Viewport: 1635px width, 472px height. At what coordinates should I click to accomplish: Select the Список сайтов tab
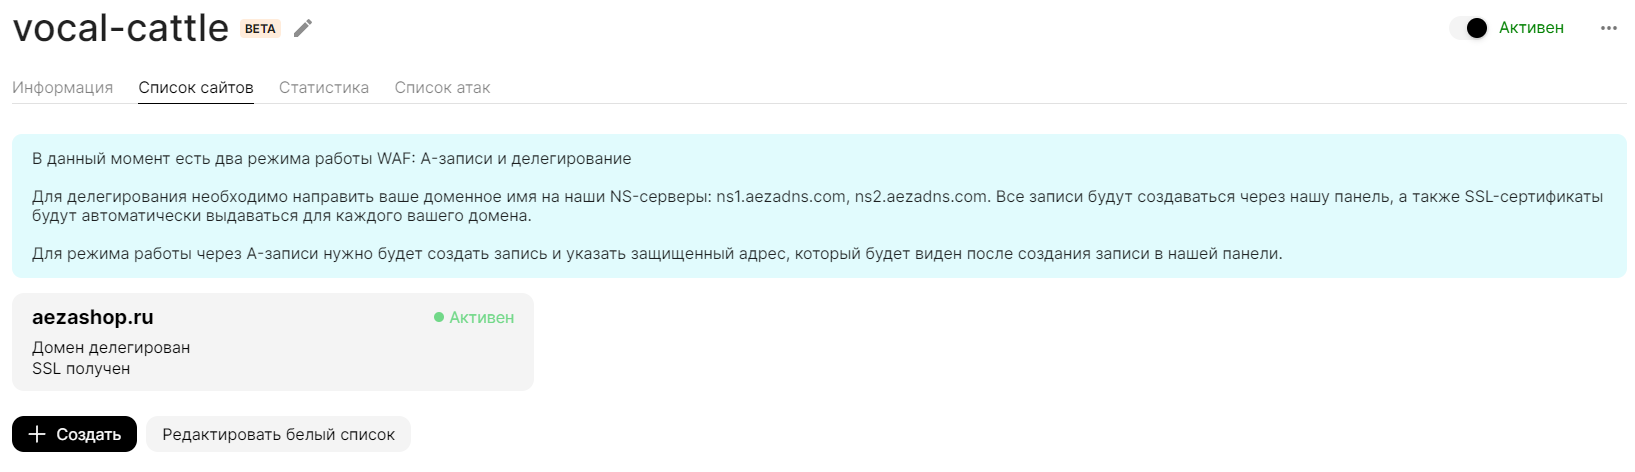point(196,88)
